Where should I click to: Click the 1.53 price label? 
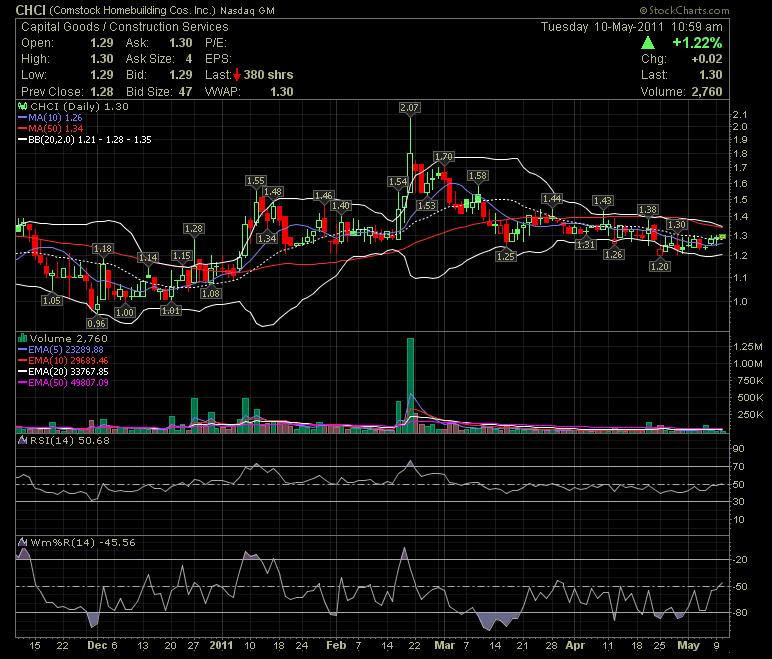(x=426, y=205)
